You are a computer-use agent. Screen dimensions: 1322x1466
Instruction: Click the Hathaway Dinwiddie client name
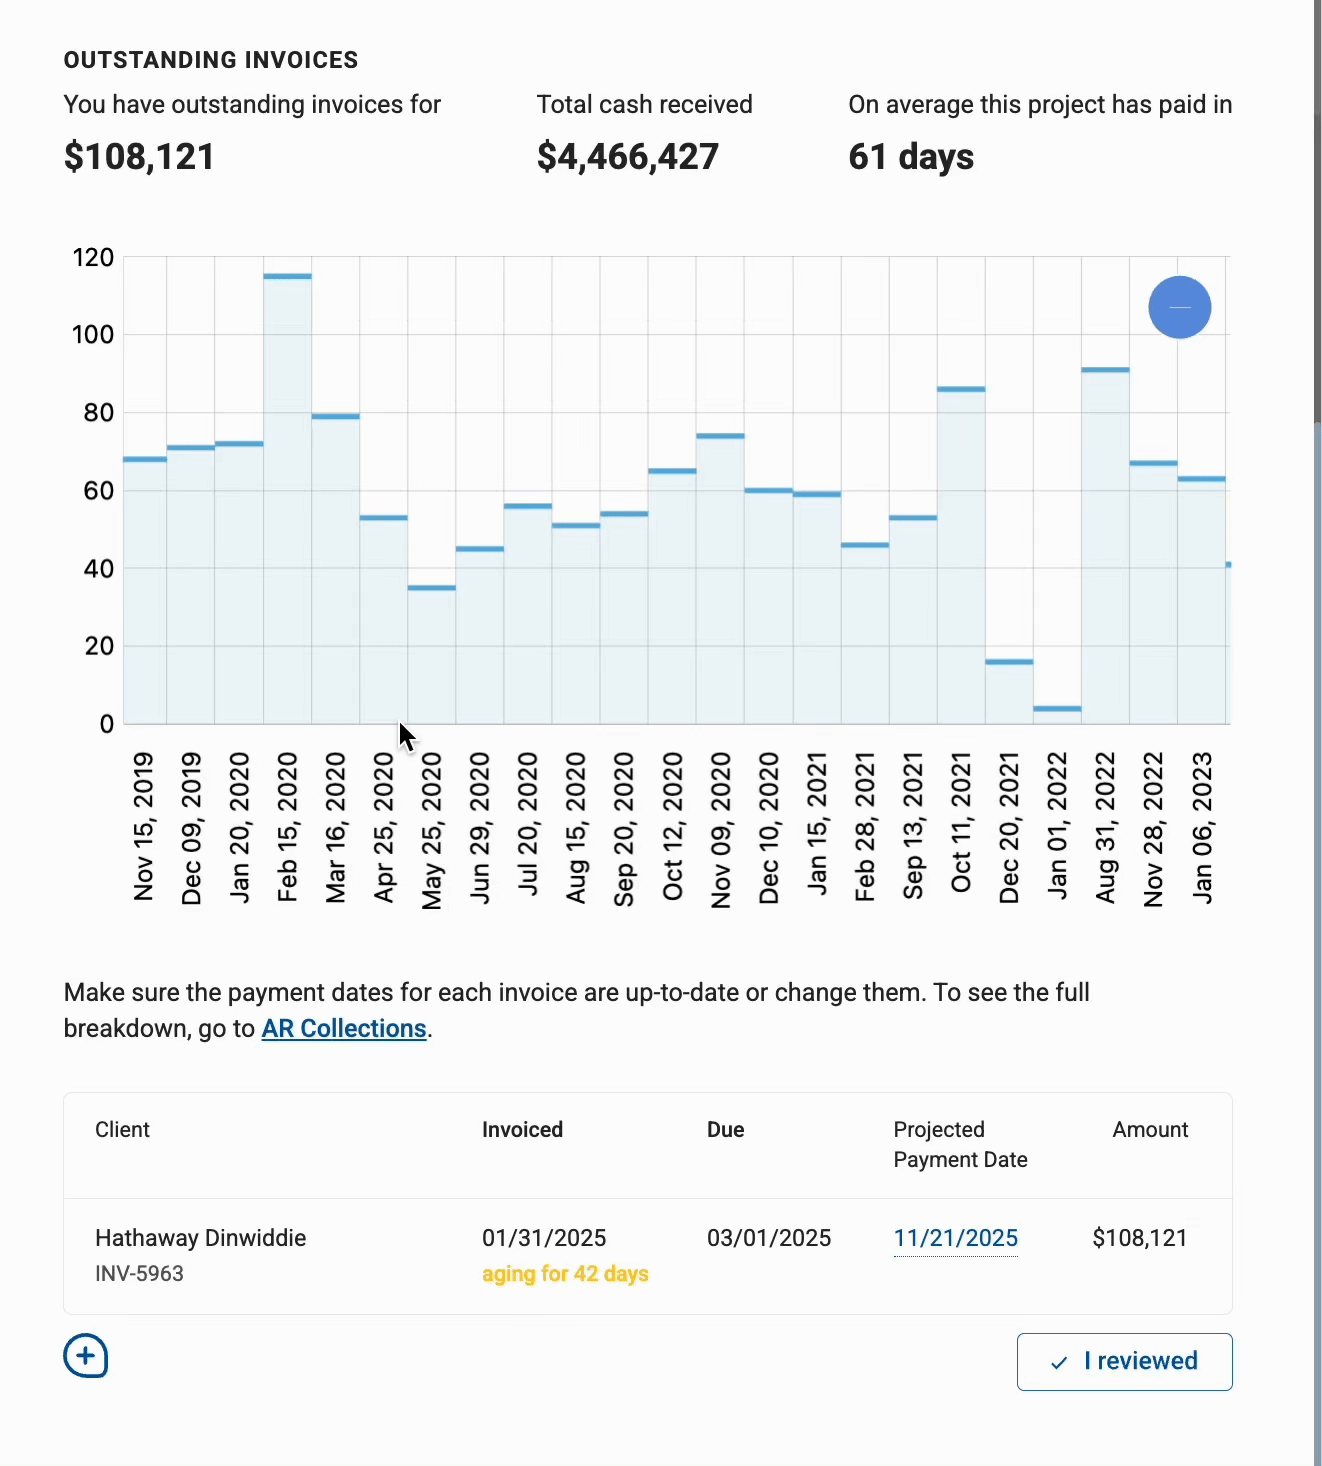(200, 1238)
